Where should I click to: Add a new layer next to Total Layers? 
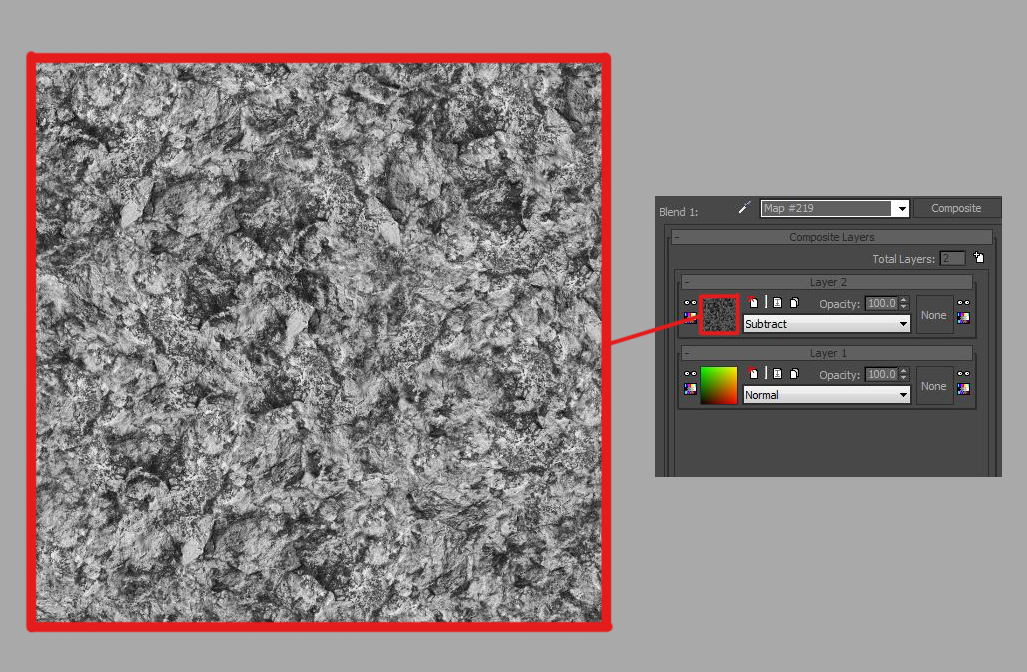[x=979, y=257]
